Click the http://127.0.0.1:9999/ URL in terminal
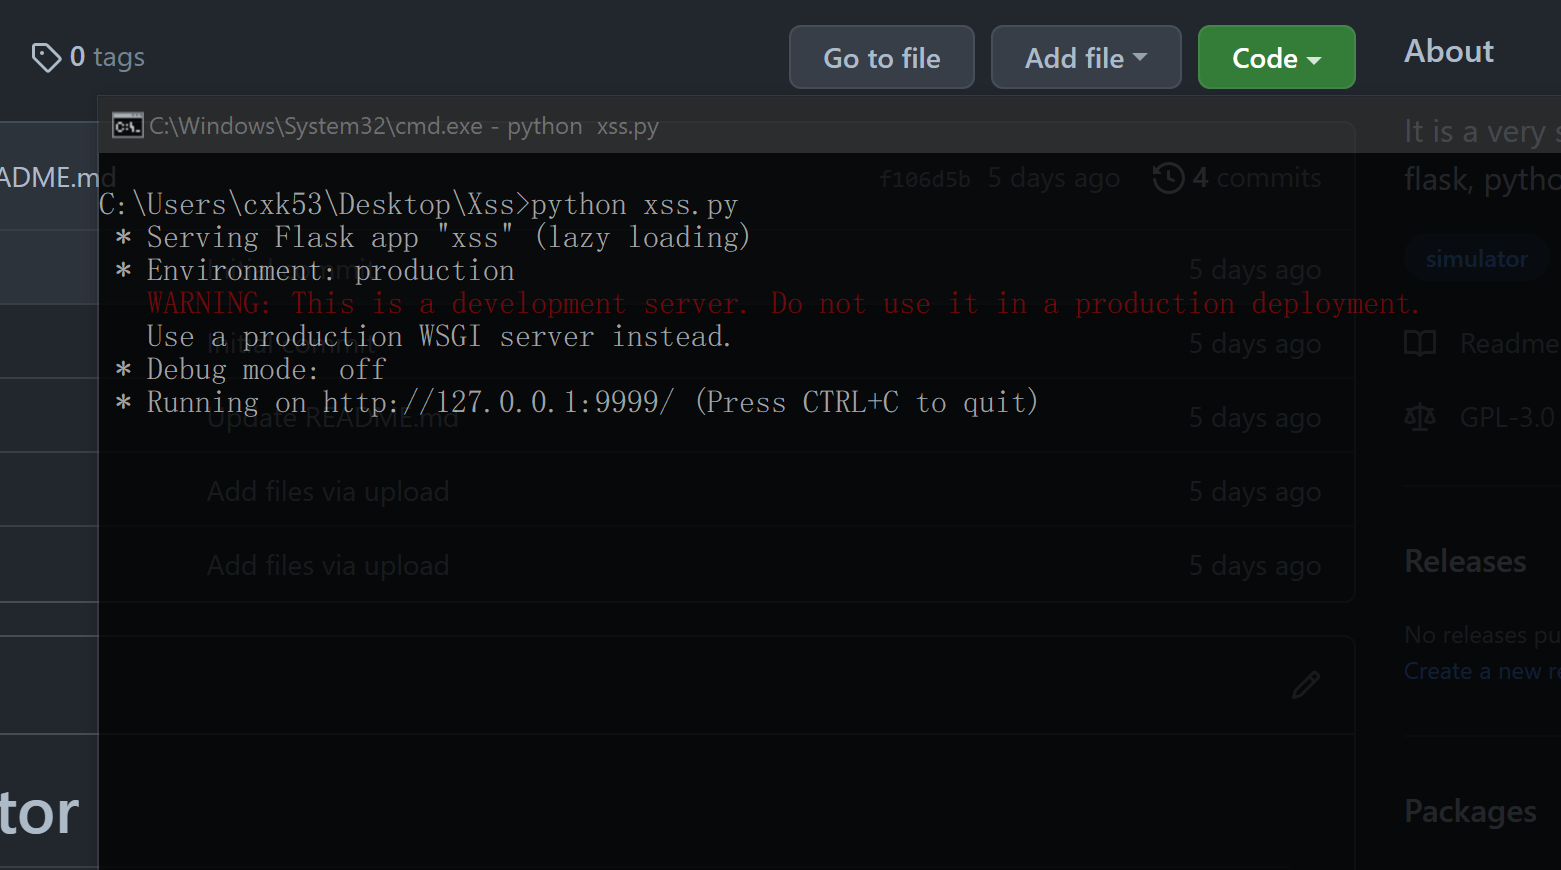Screen dimensions: 1561x870 [498, 402]
